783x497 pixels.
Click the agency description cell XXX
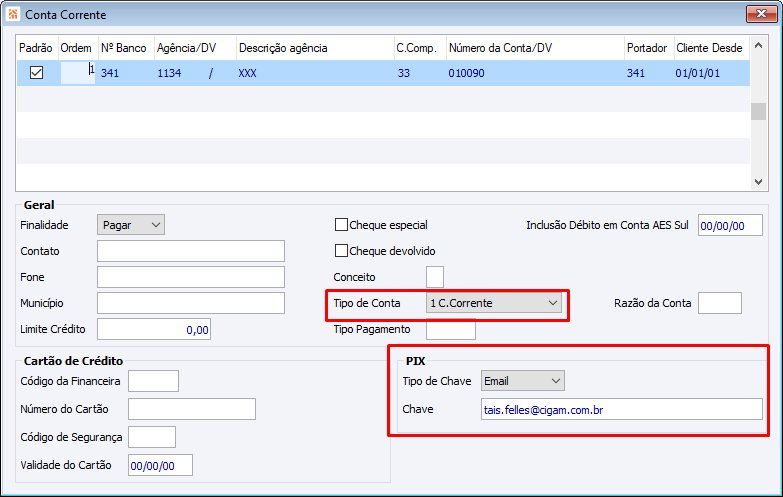coord(247,73)
